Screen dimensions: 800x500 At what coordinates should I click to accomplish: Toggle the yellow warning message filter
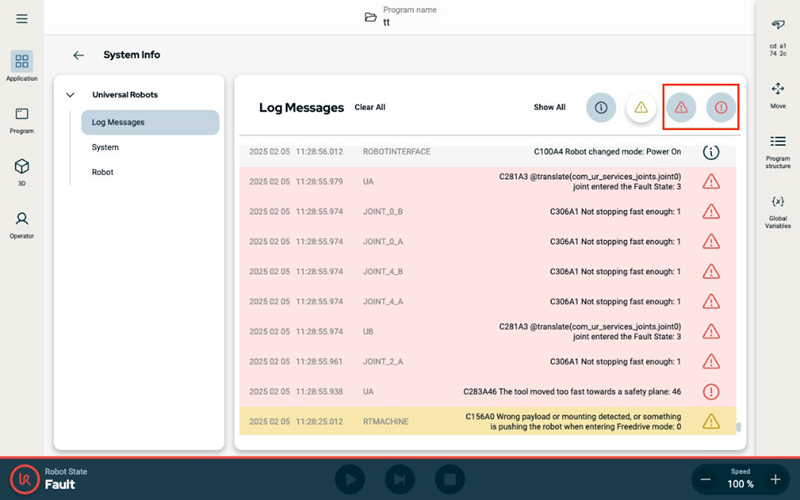coord(641,107)
